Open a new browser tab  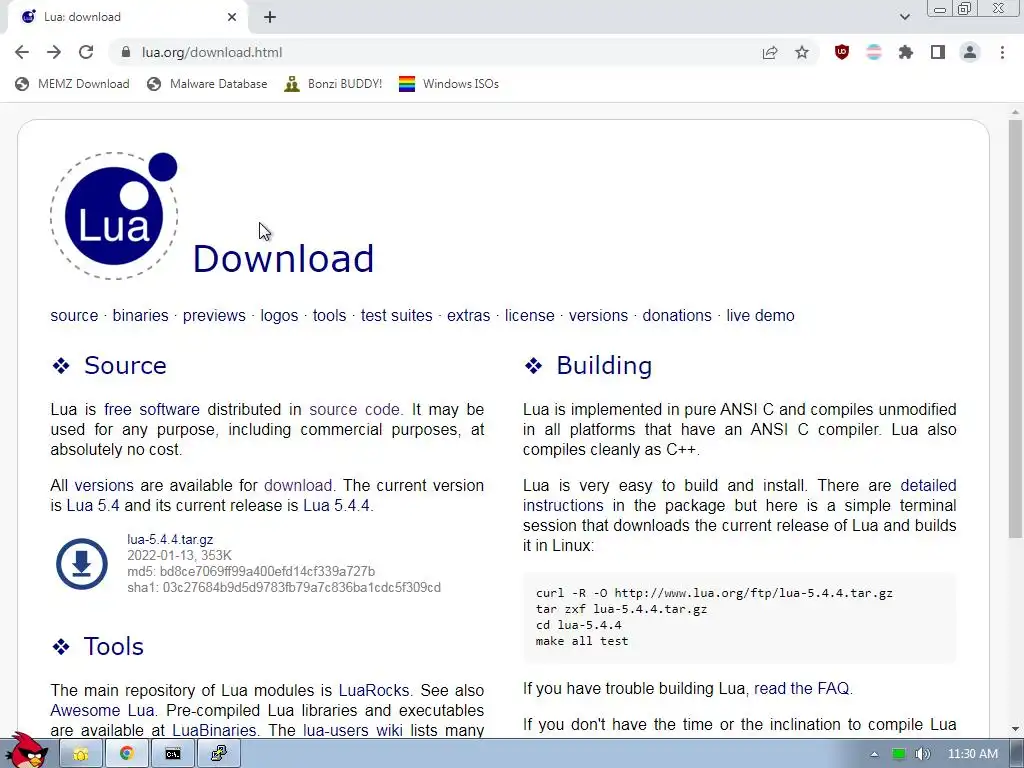[270, 17]
